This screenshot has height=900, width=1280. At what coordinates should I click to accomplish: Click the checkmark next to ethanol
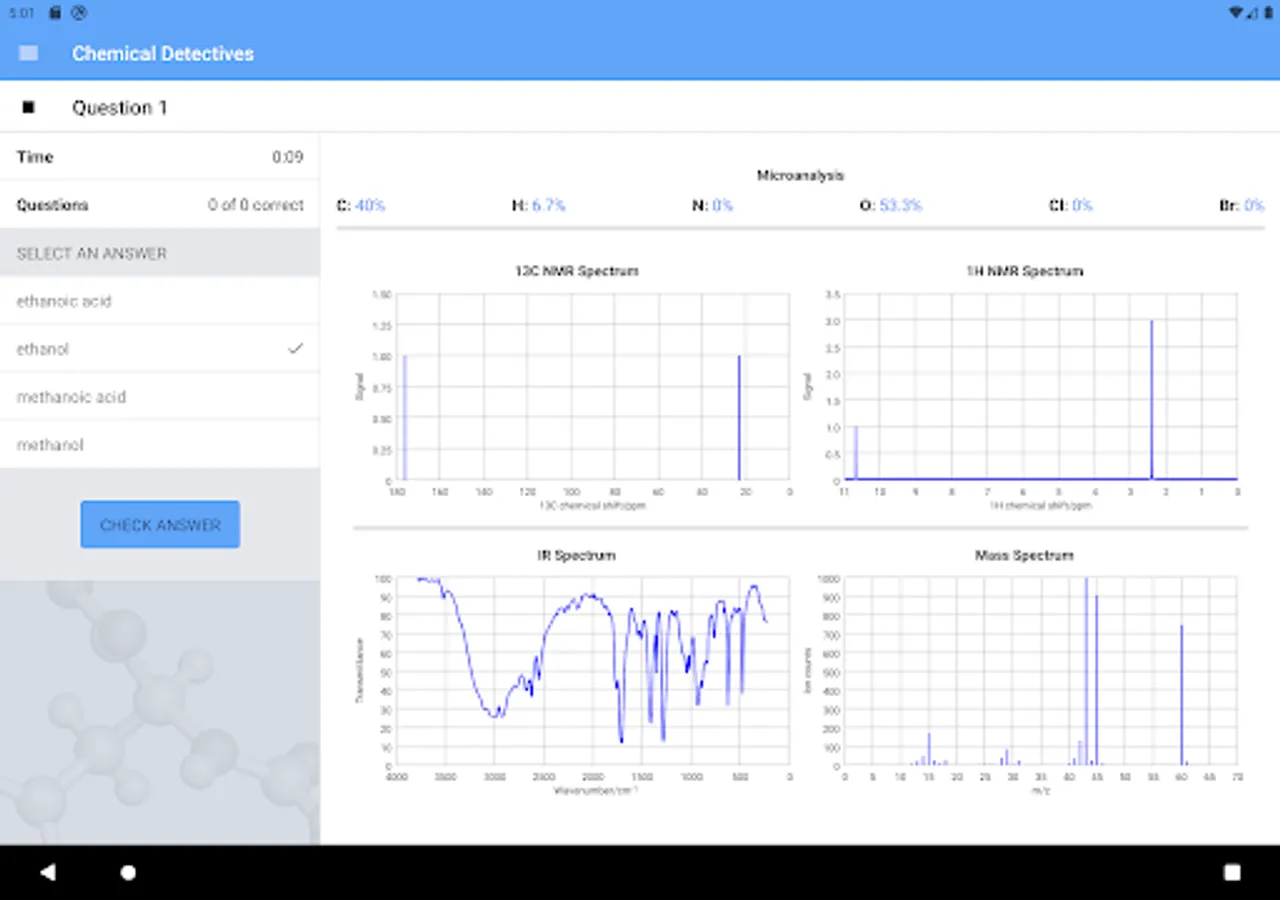coord(295,348)
